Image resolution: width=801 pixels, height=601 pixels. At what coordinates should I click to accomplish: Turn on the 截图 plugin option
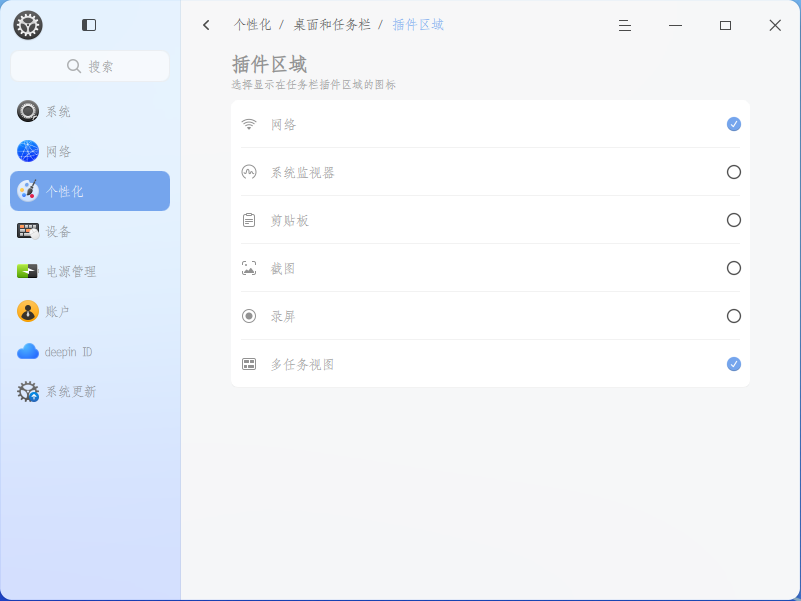(x=734, y=268)
